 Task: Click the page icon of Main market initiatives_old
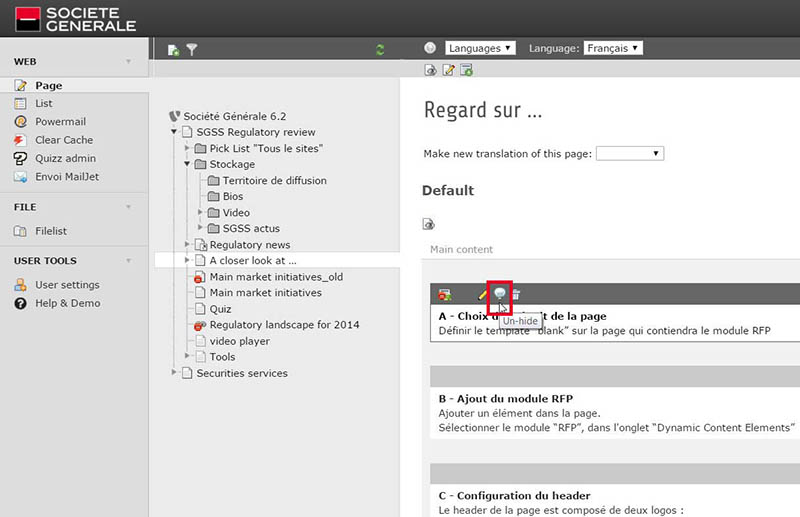point(199,277)
